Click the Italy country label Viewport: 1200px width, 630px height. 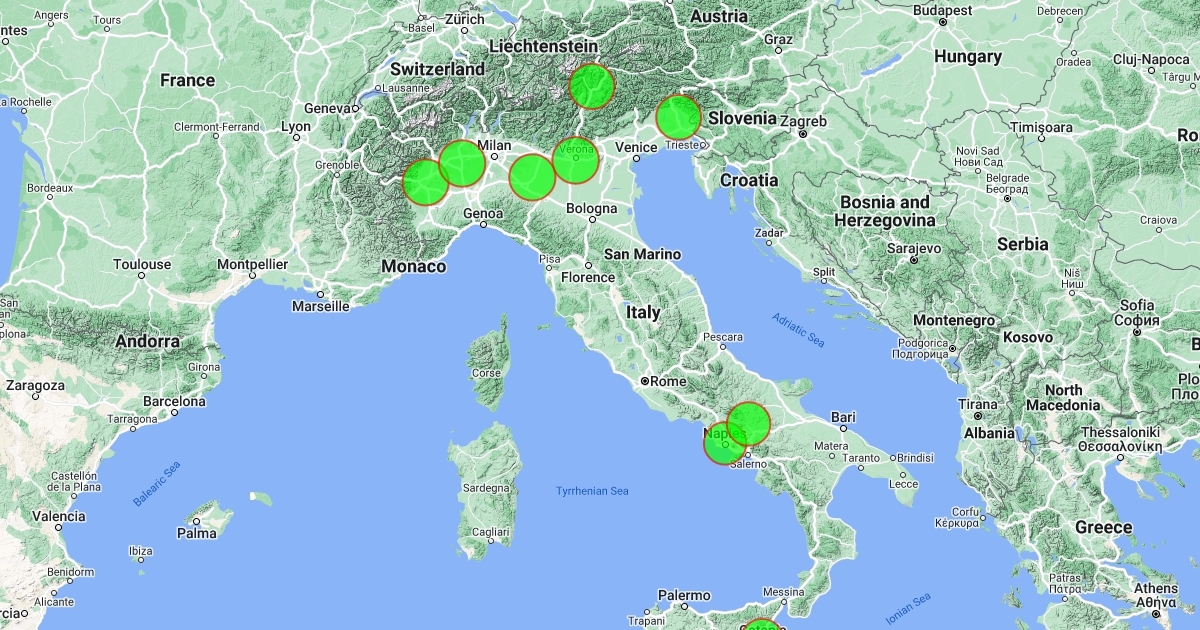click(643, 312)
